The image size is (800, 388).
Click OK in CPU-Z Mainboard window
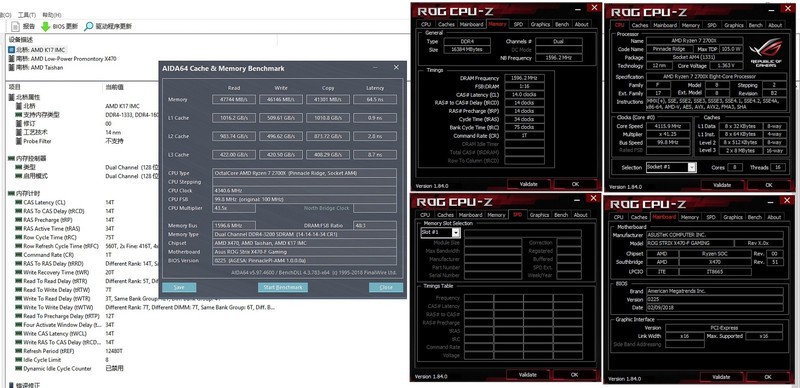coord(768,377)
